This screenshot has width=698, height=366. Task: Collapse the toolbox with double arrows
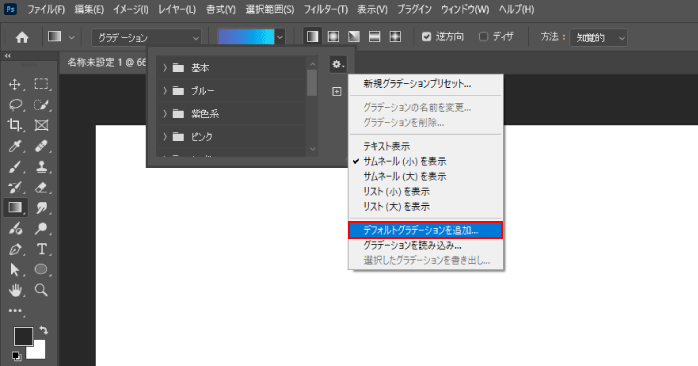pos(7,56)
